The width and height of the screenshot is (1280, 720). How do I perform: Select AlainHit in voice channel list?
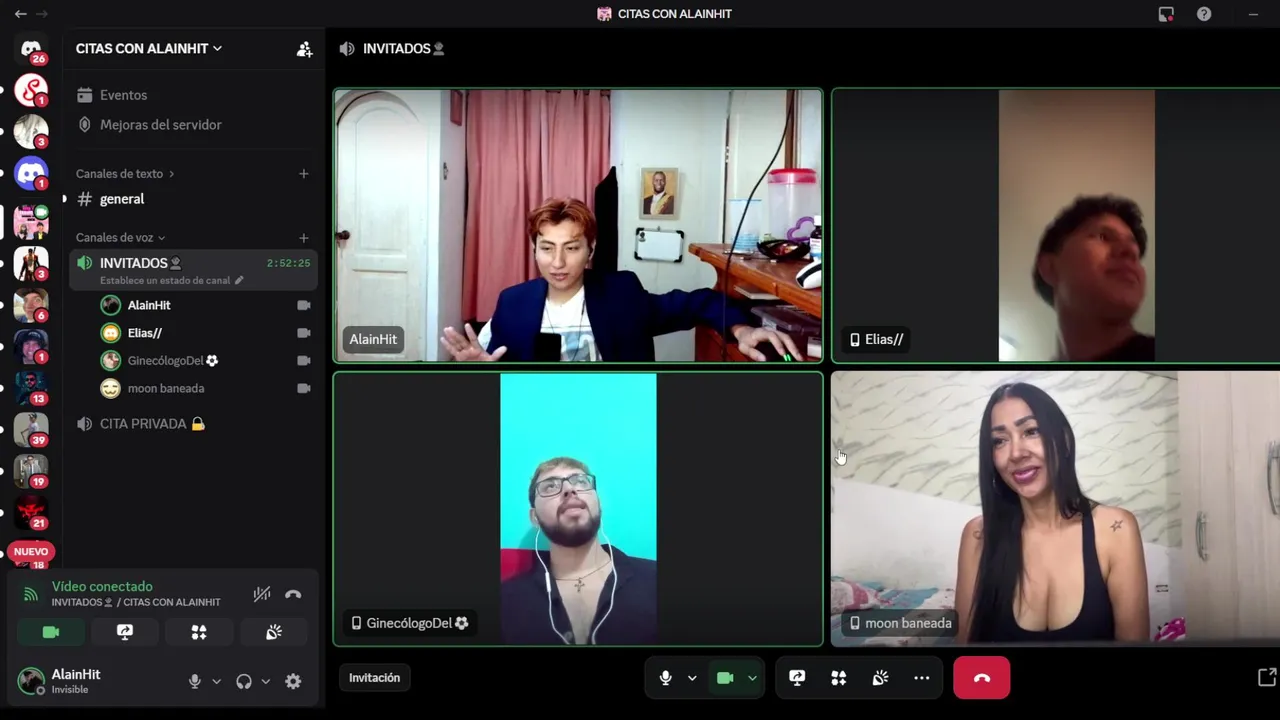click(149, 305)
